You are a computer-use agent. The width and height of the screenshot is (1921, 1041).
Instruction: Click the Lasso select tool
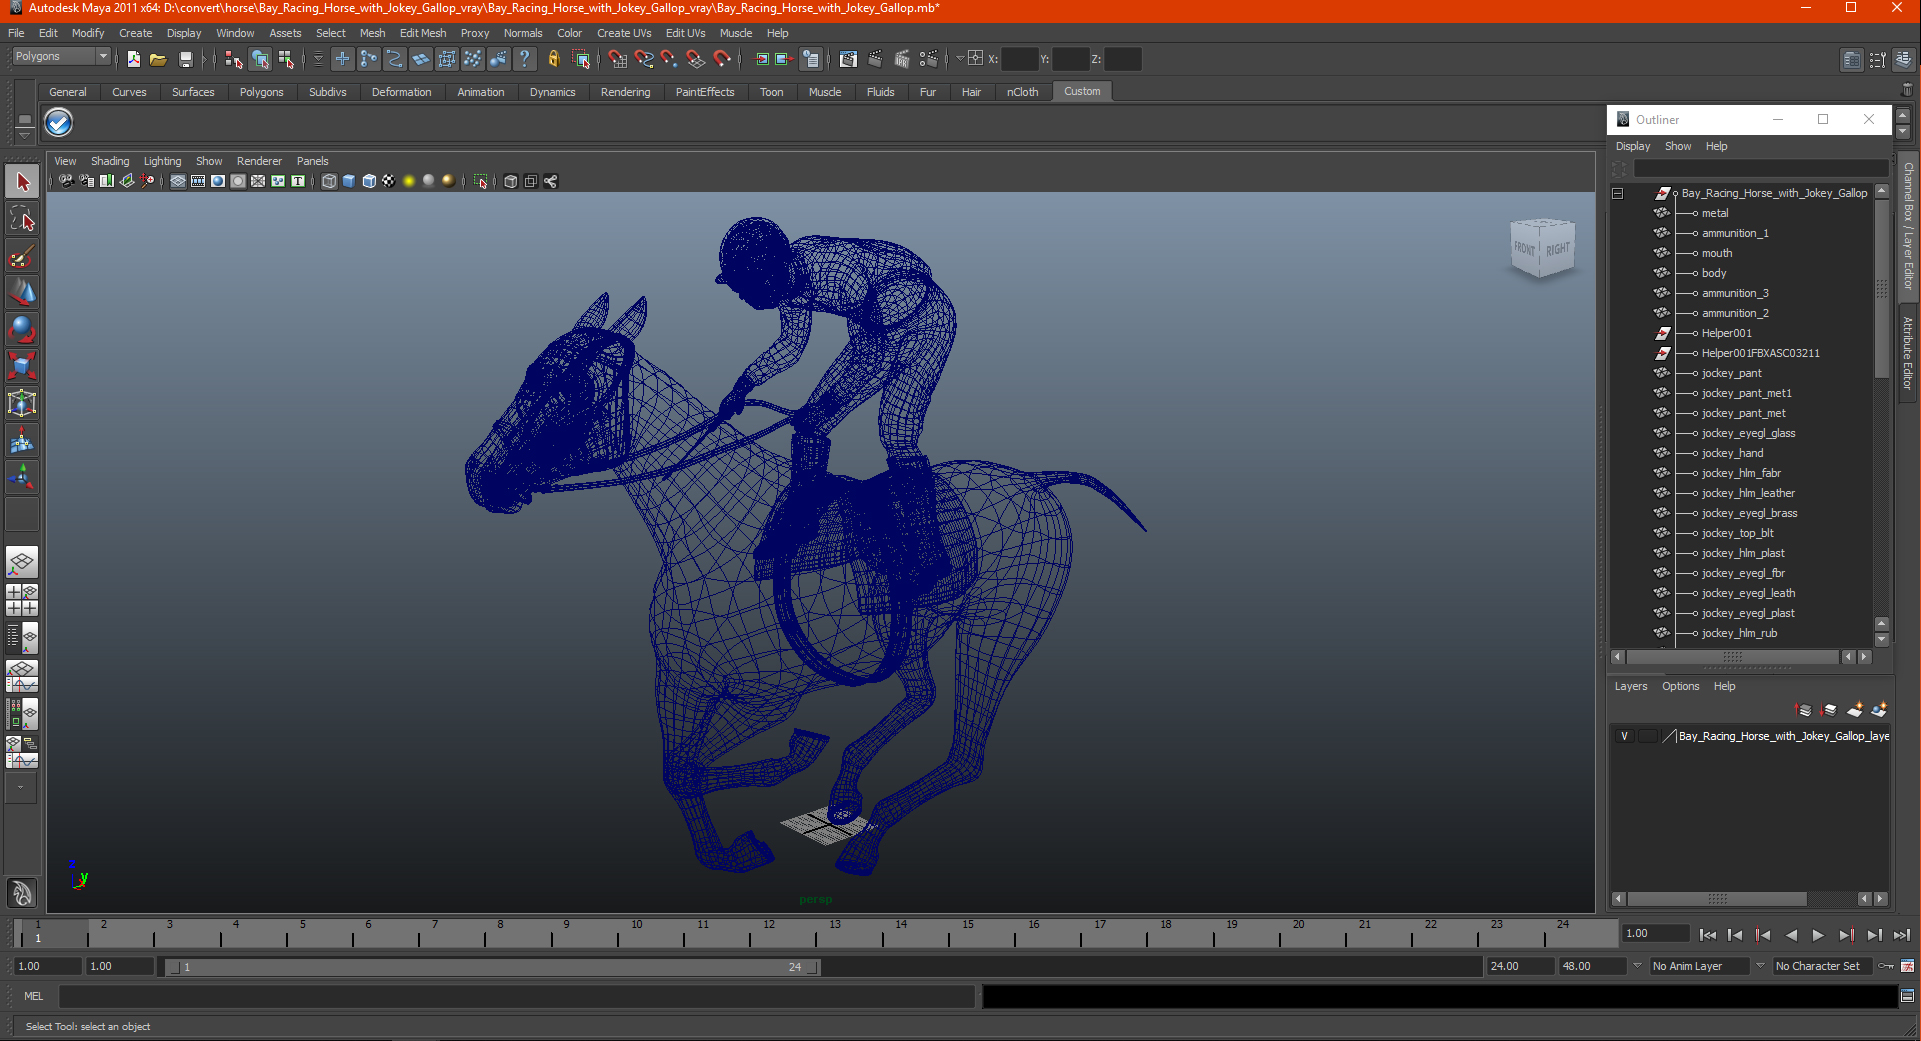point(22,219)
